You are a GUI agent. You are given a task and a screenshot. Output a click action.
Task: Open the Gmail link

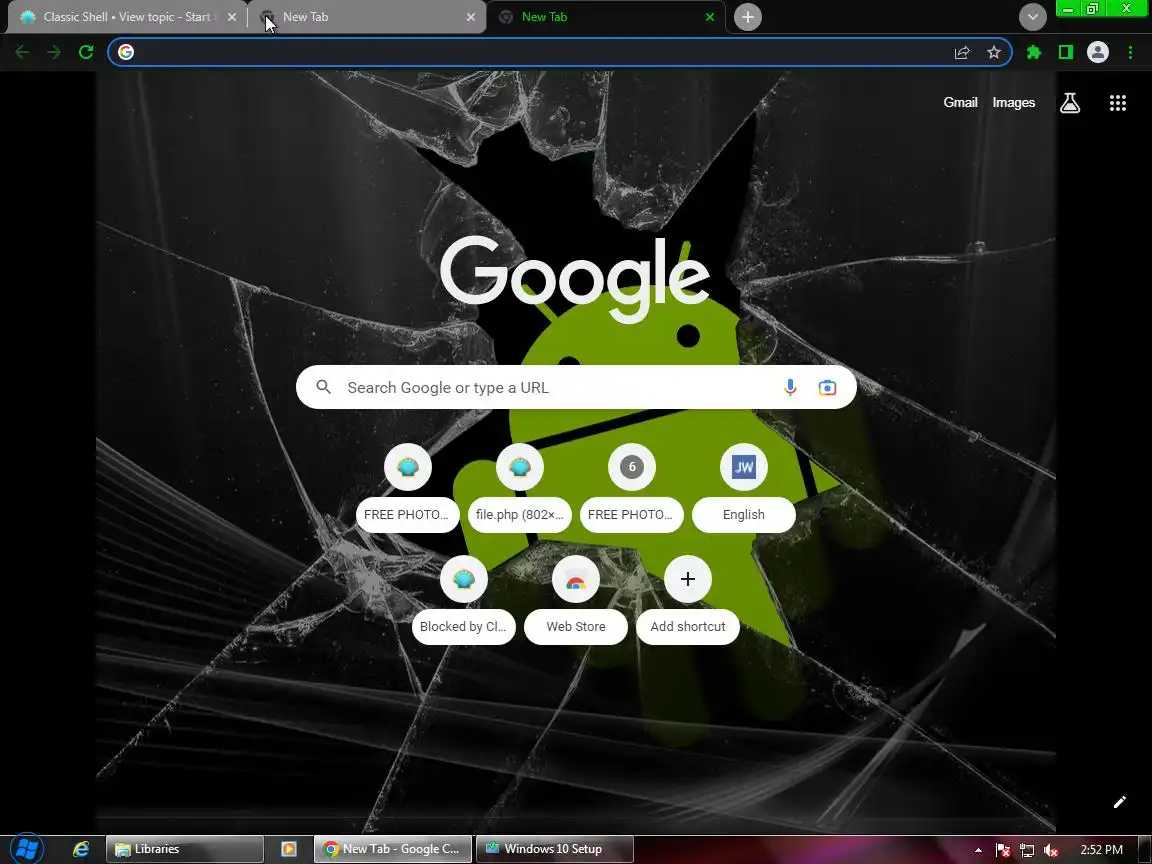[960, 103]
